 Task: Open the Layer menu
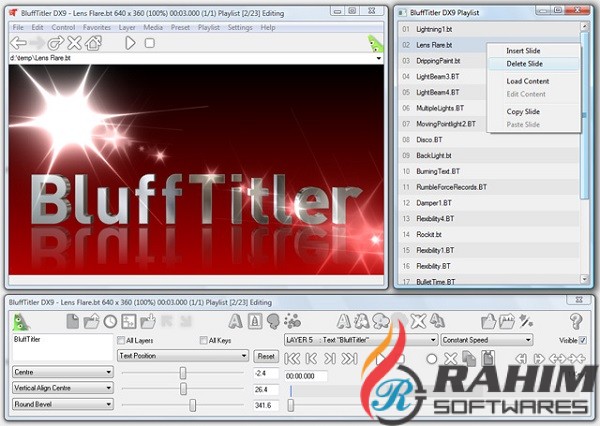(x=127, y=28)
